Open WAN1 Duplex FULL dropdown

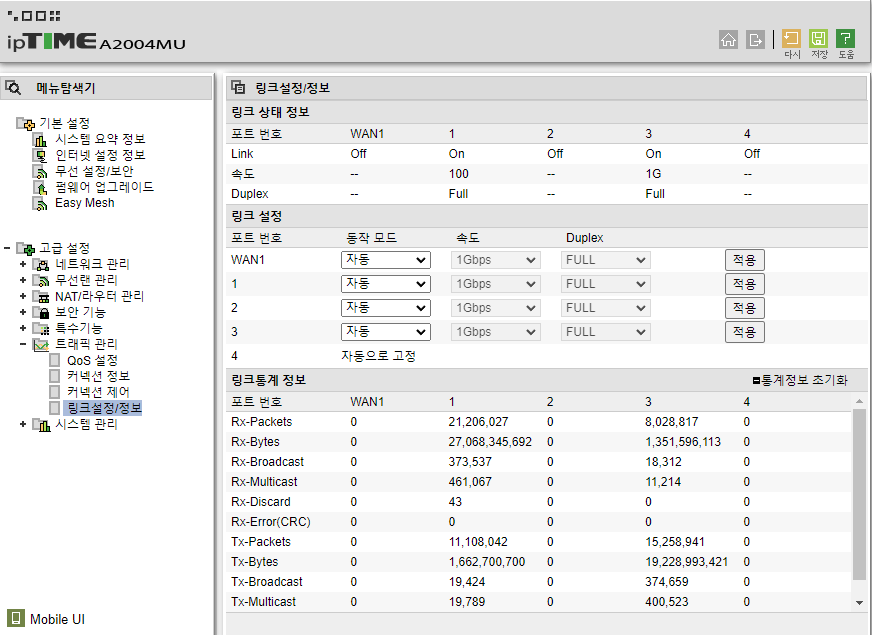click(x=605, y=260)
